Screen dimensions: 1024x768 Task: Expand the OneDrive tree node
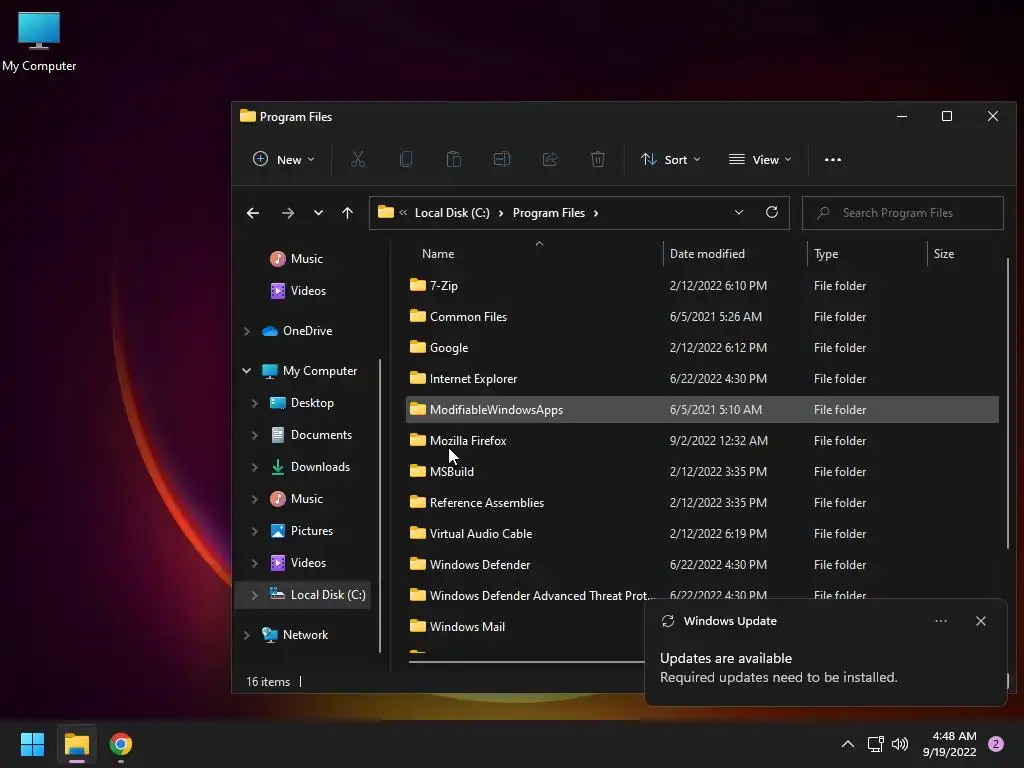[x=247, y=331]
